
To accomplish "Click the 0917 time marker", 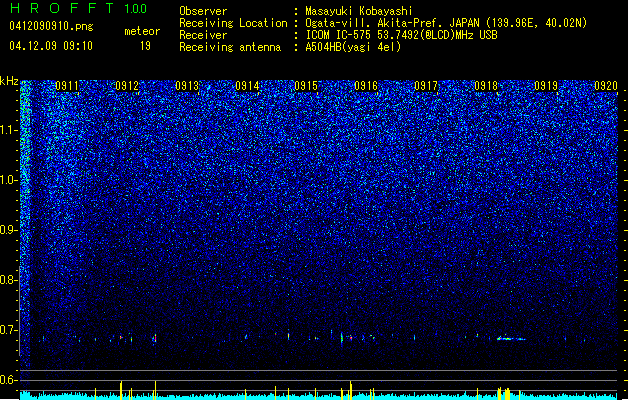I will [x=426, y=86].
